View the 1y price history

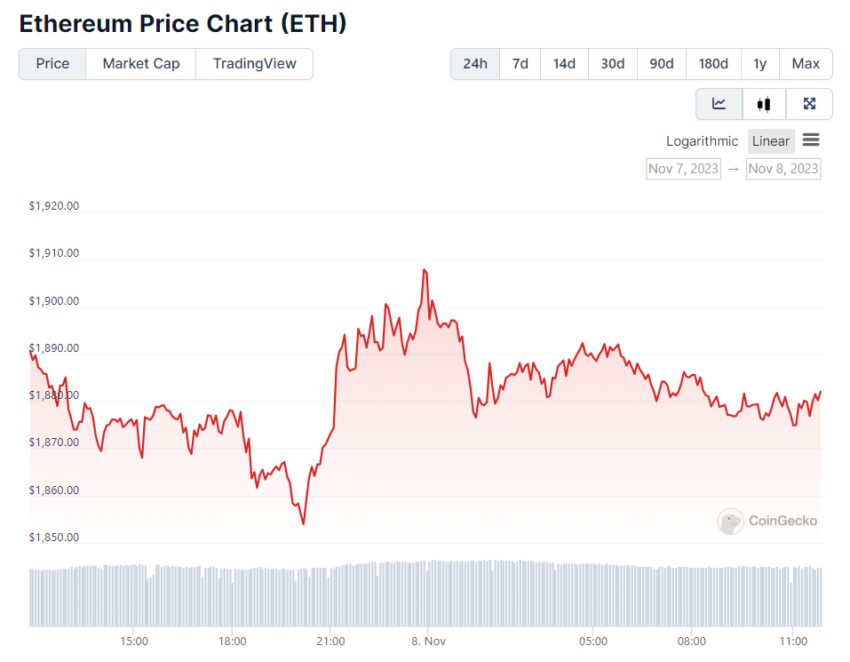pos(759,64)
